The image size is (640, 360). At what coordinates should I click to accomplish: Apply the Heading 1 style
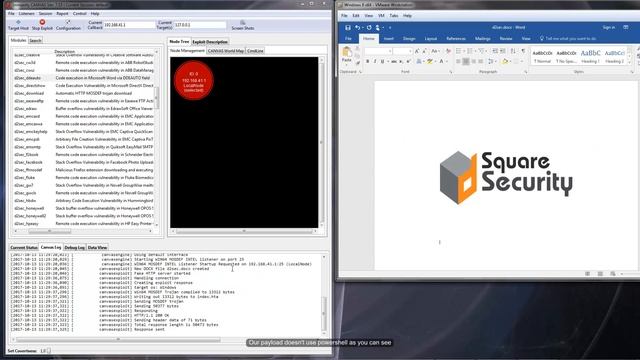pos(590,56)
